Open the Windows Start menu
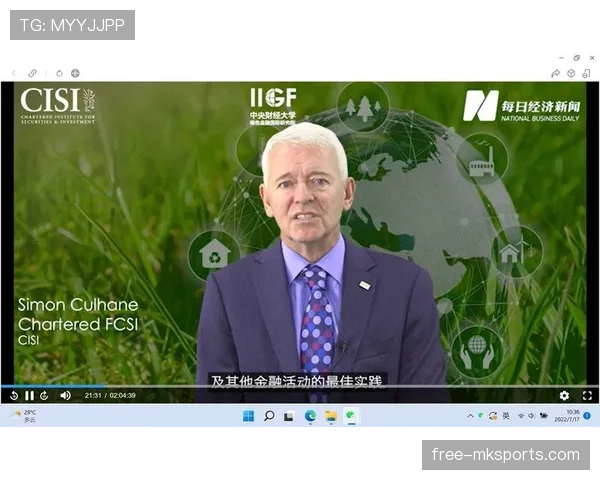This screenshot has width=600, height=480. tap(248, 416)
